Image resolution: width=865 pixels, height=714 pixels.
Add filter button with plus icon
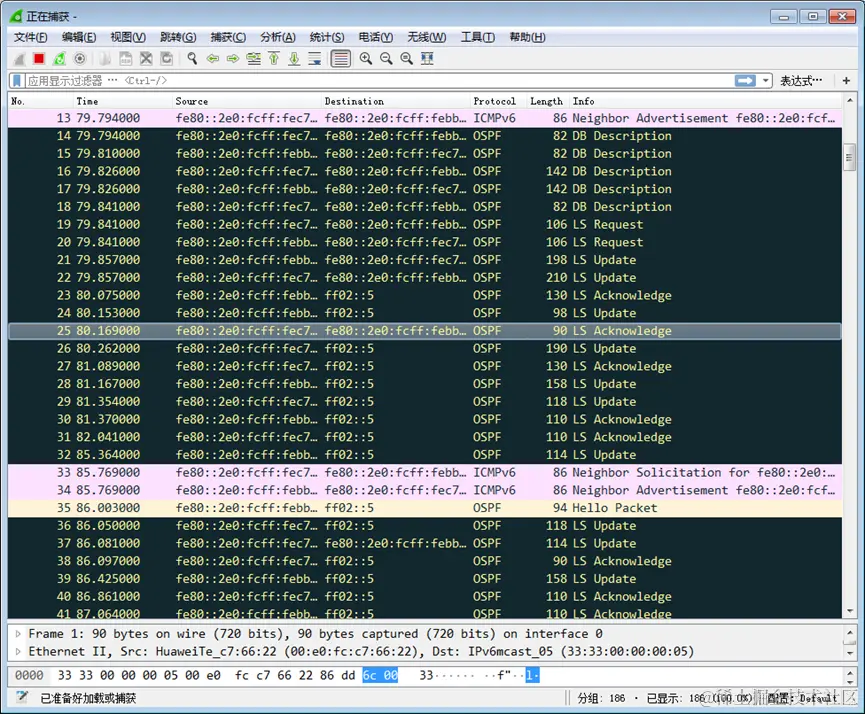(x=846, y=81)
